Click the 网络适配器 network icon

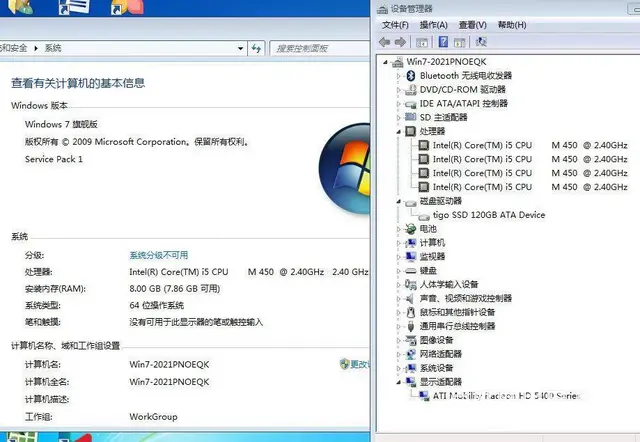411,354
